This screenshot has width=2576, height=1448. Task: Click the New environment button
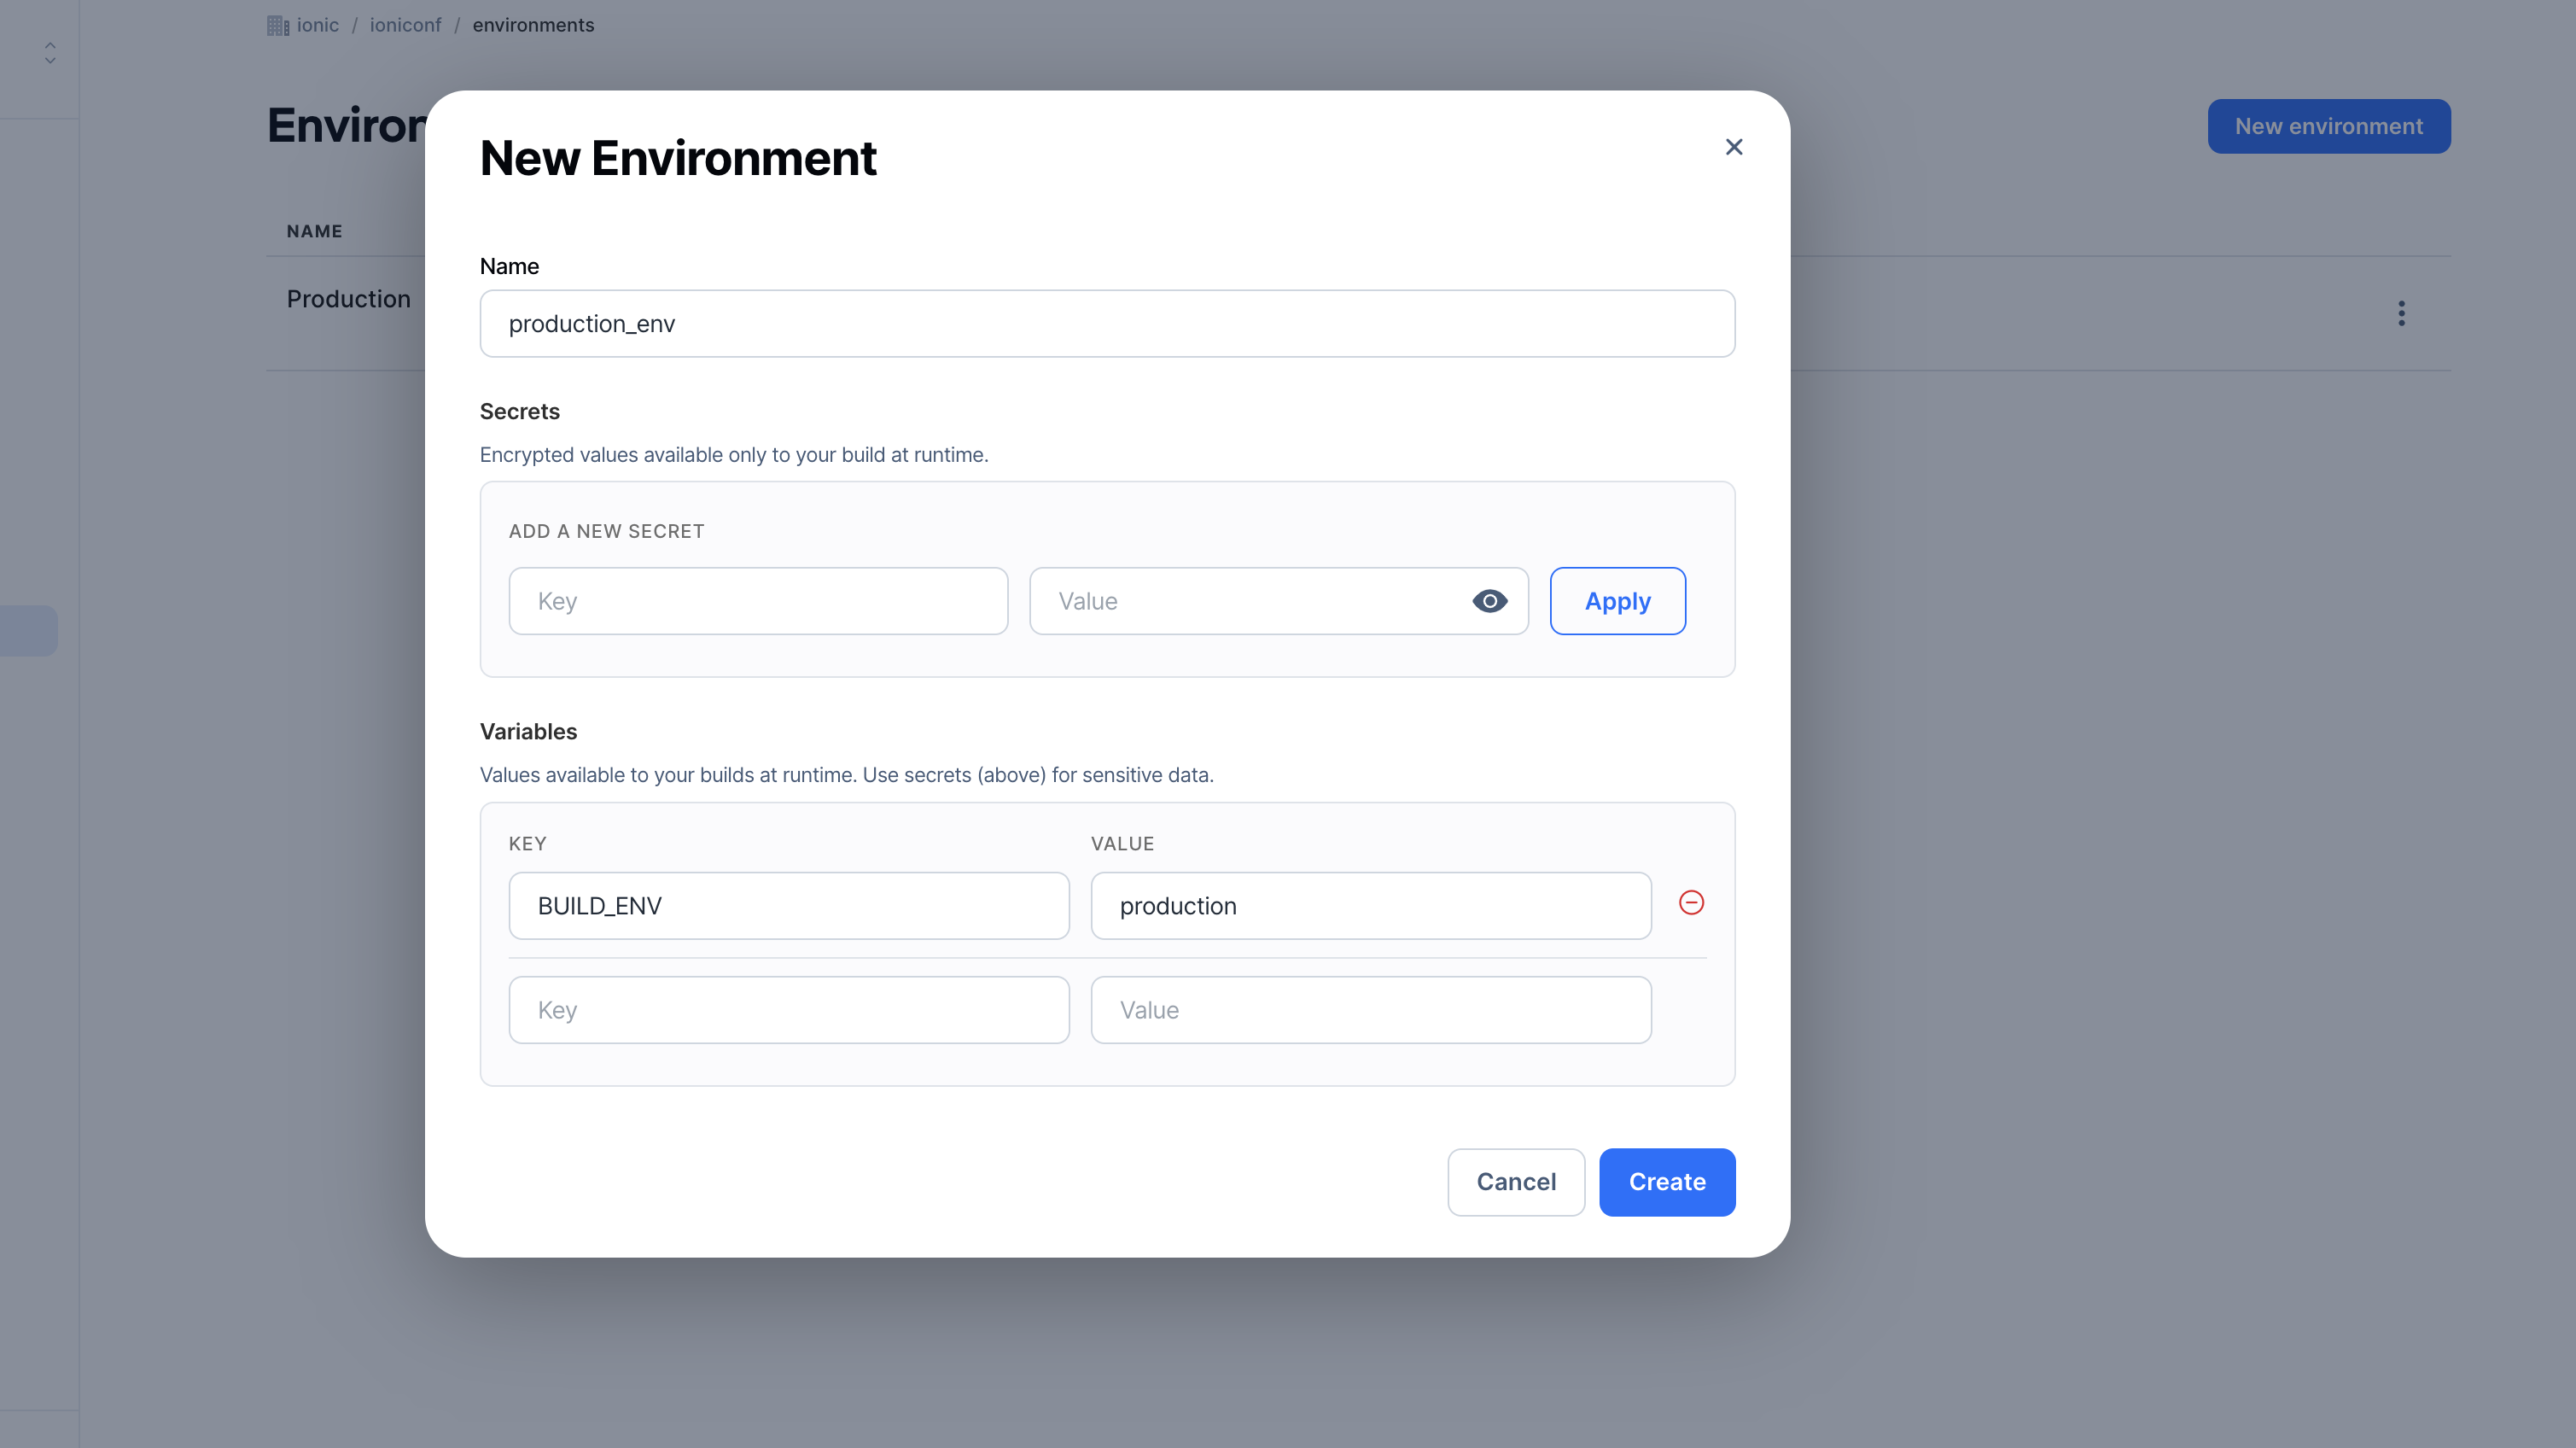[2329, 126]
